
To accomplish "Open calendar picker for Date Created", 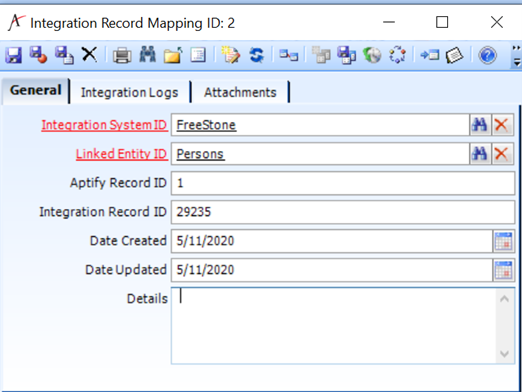I will 503,241.
